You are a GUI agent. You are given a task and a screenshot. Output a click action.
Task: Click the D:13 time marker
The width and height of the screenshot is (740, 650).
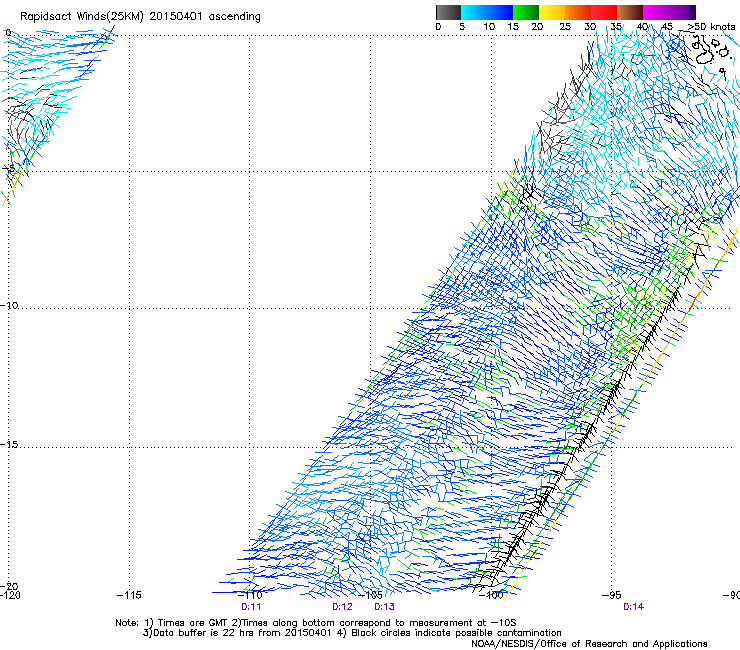384,607
